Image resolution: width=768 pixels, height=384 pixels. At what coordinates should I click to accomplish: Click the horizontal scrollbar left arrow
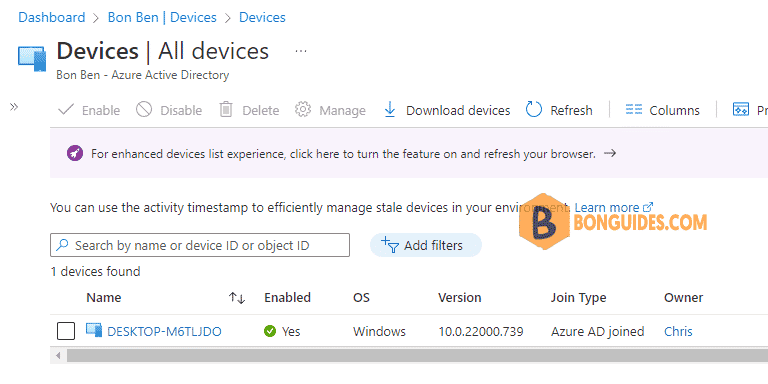coord(58,356)
